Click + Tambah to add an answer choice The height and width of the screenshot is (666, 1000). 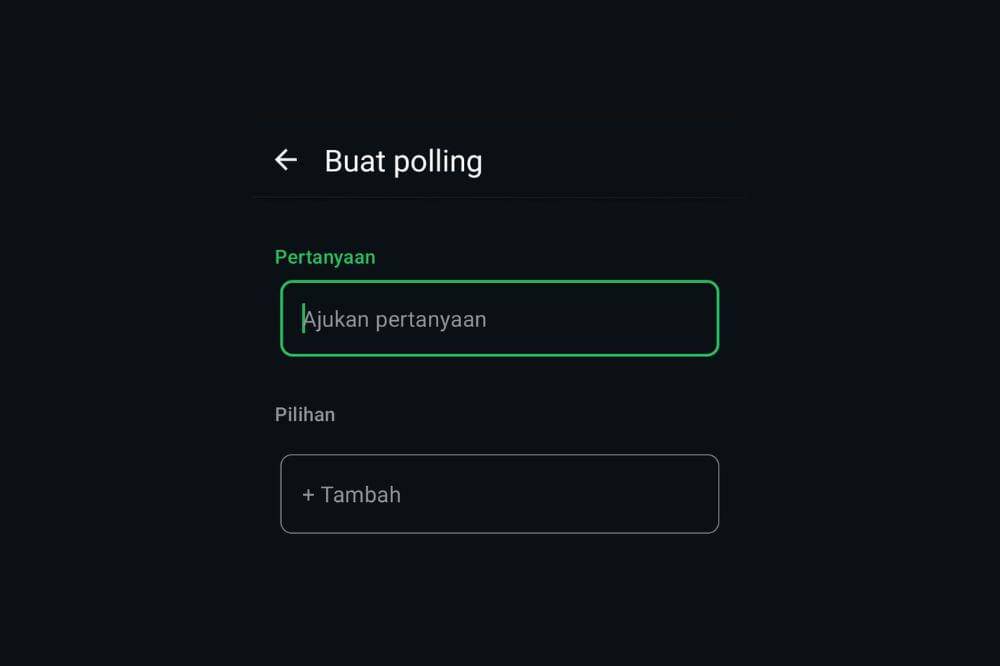[x=351, y=493]
